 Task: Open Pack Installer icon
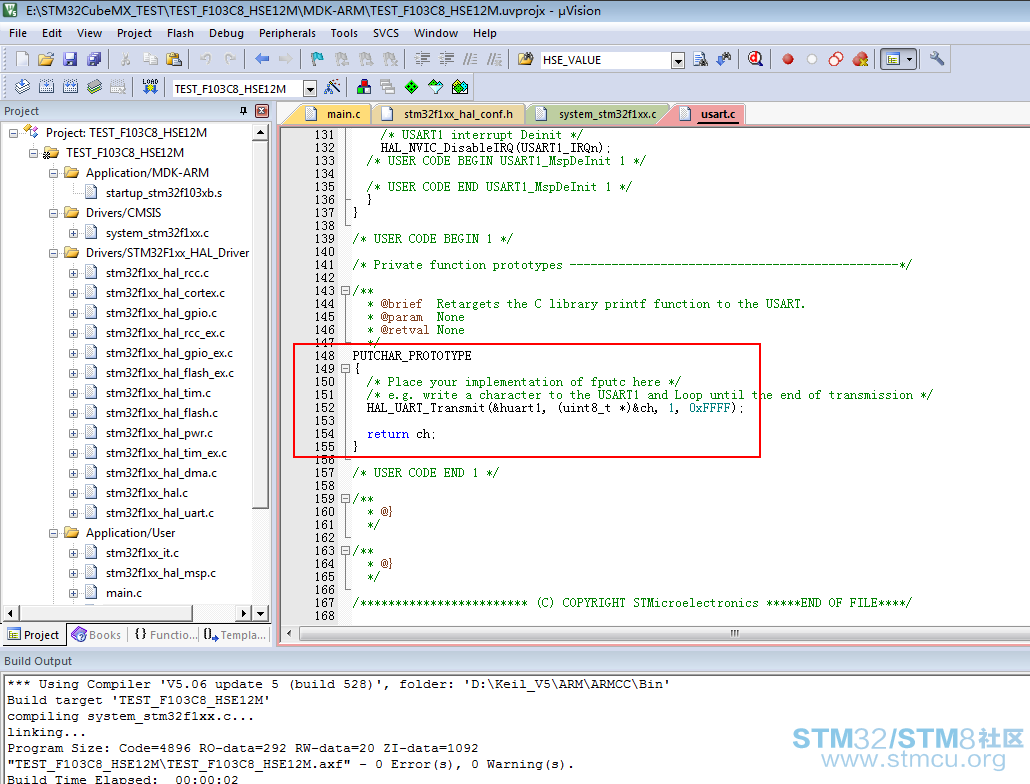(460, 87)
